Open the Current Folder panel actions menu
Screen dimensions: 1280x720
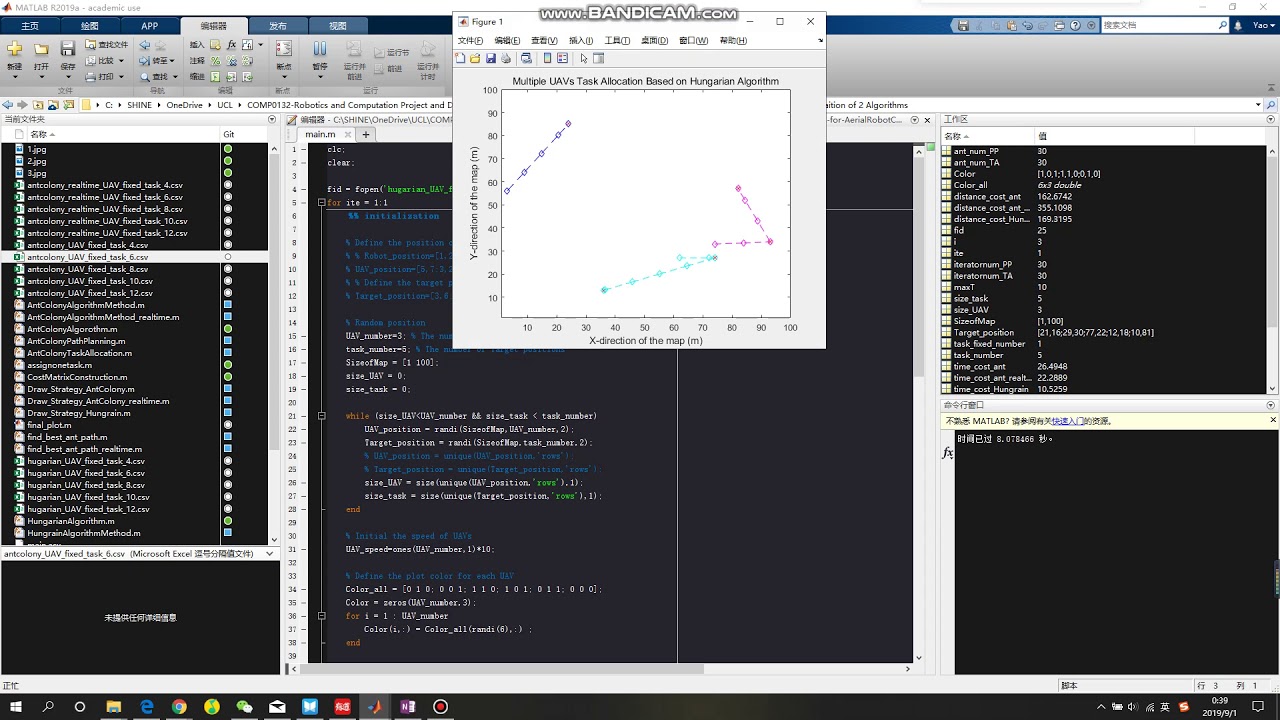click(x=272, y=119)
